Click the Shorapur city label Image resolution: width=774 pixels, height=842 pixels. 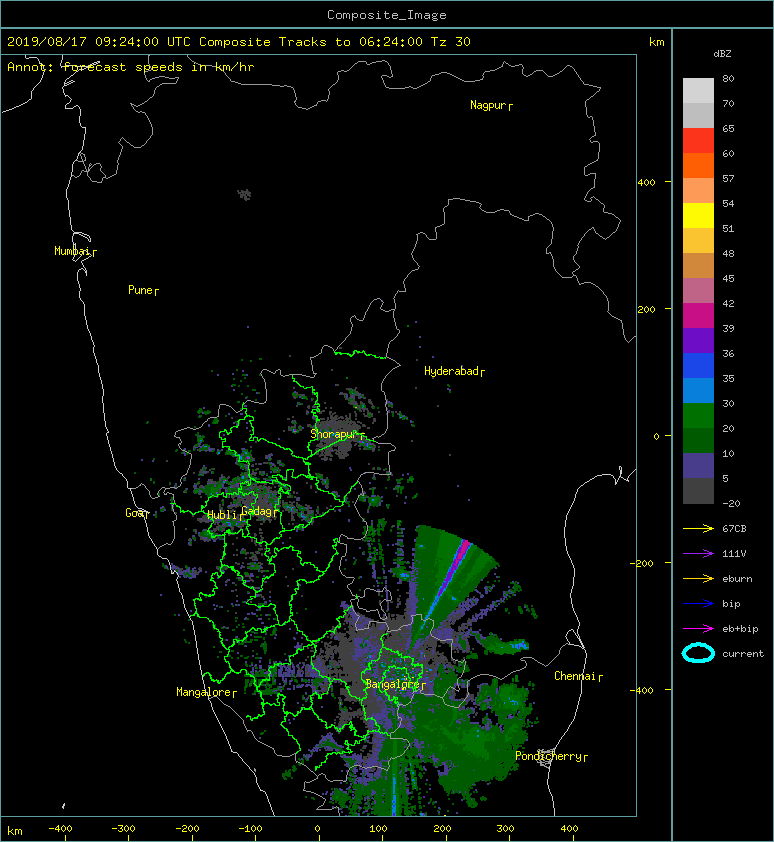(x=334, y=434)
